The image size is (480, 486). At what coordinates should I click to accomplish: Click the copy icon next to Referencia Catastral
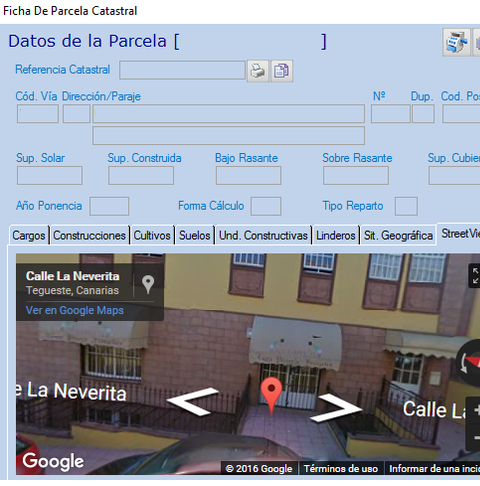point(282,71)
